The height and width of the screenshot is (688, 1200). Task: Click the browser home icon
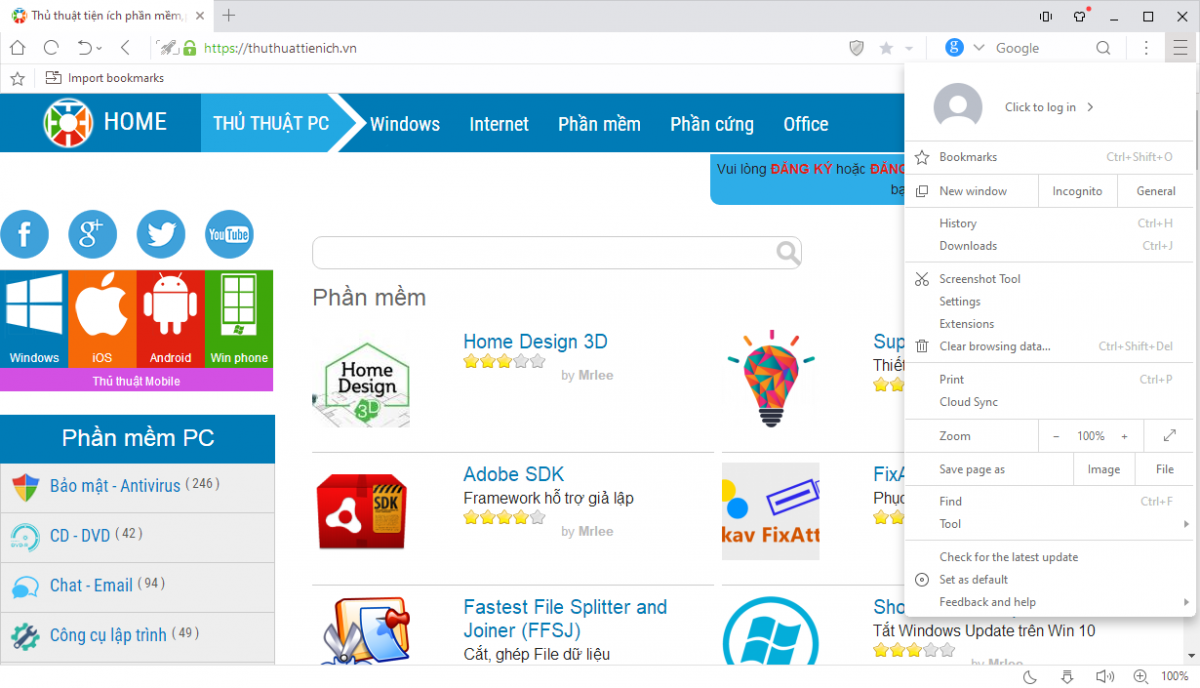[x=17, y=47]
